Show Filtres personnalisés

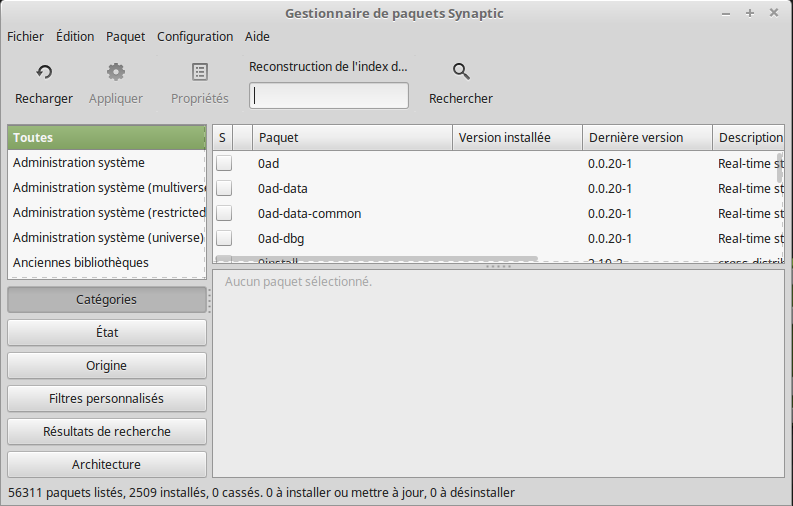point(107,399)
